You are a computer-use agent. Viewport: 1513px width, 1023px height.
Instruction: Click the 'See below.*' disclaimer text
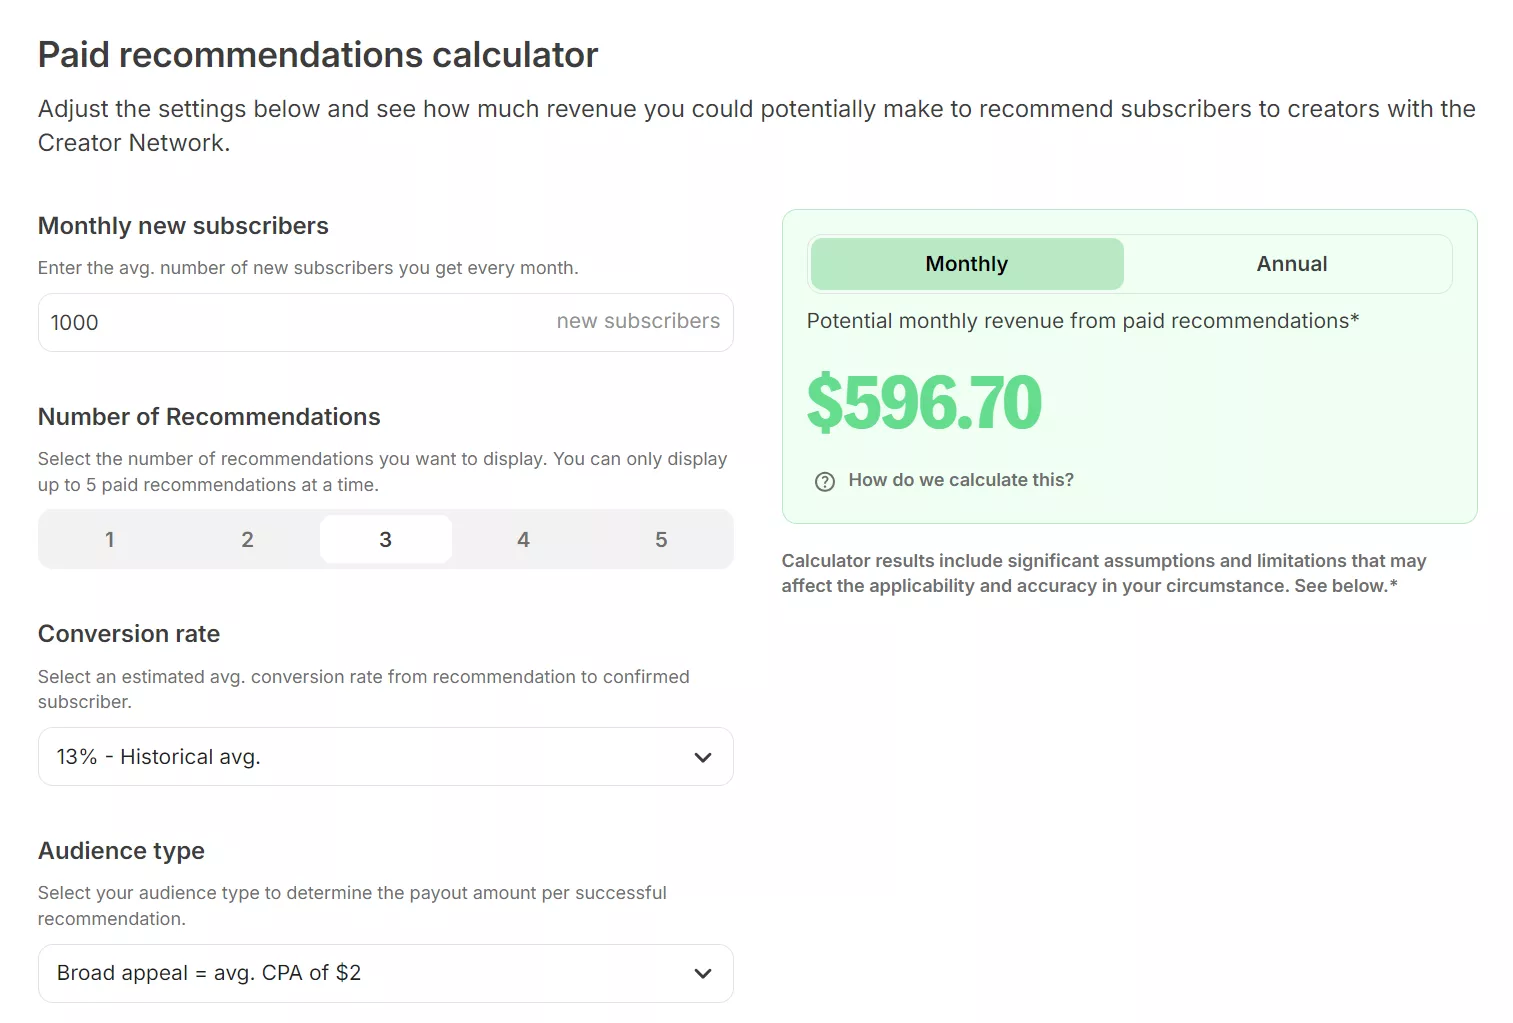tap(1345, 586)
